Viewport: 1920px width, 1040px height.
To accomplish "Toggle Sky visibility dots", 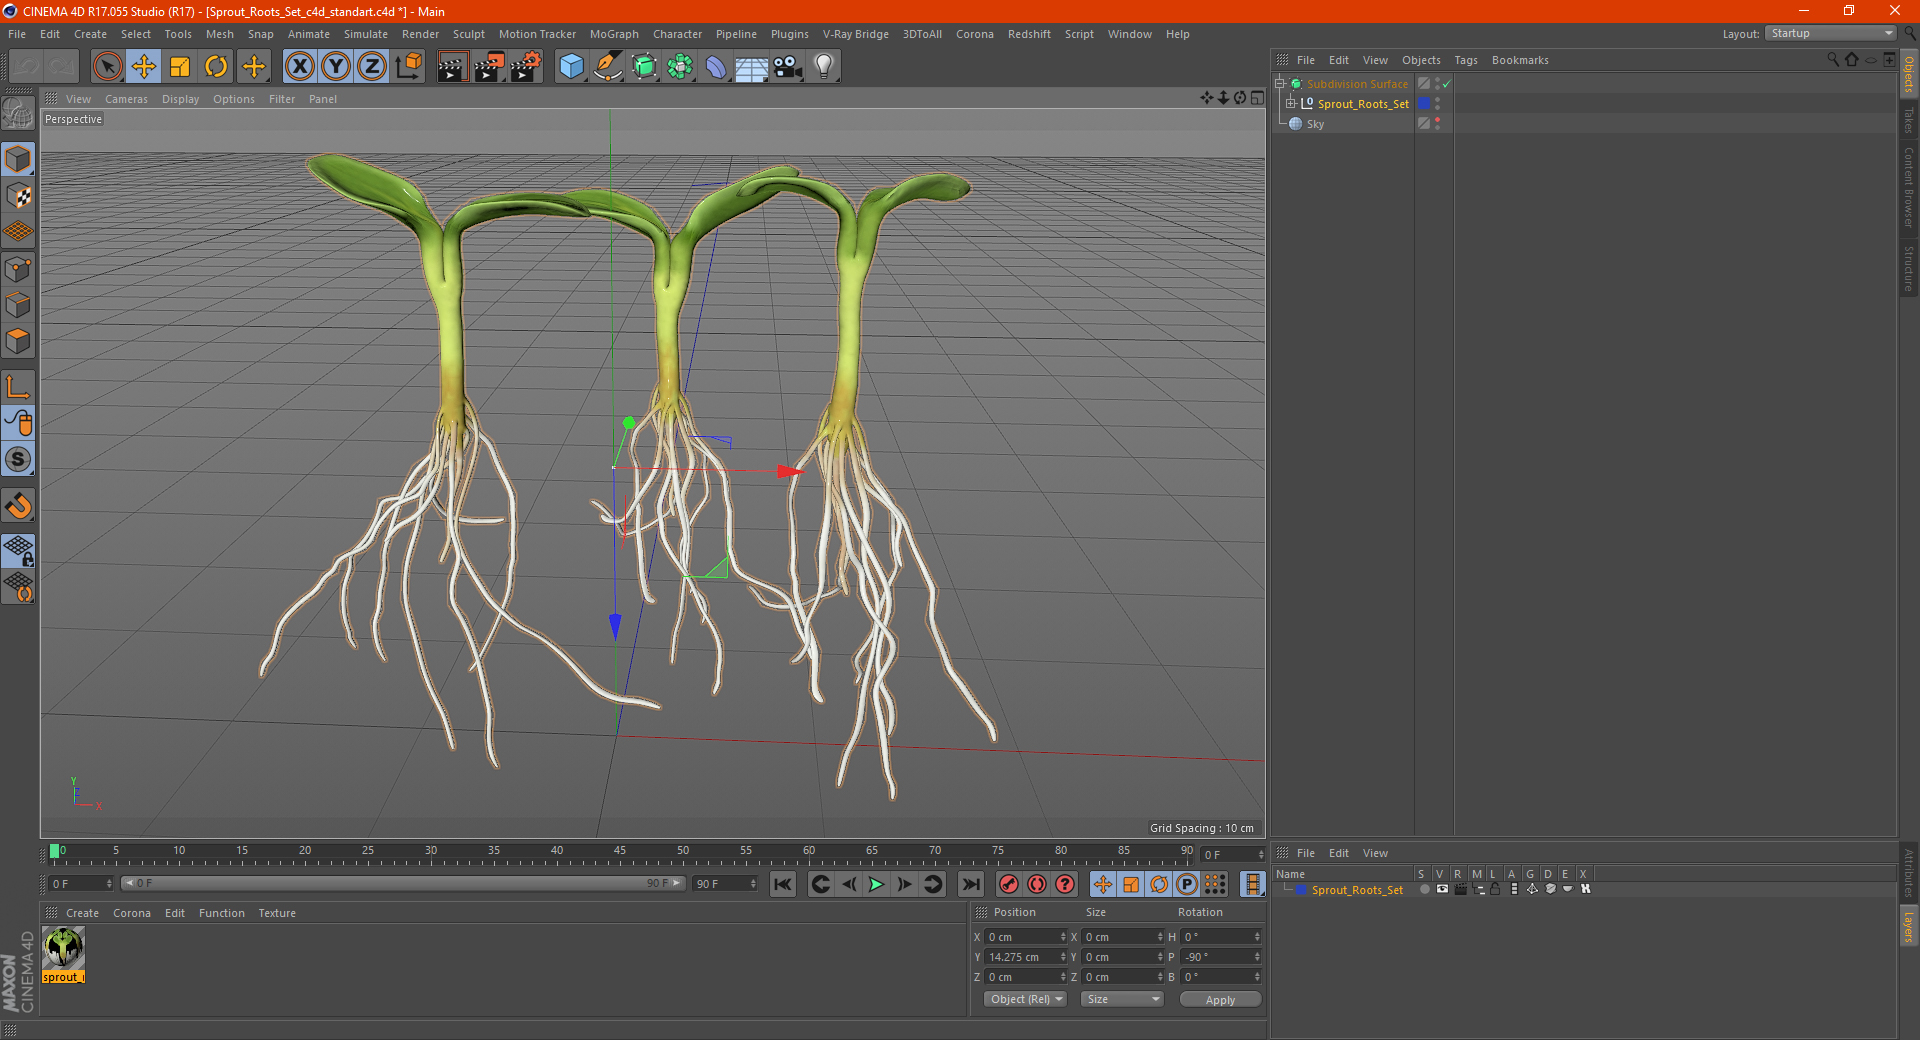I will click(1438, 123).
